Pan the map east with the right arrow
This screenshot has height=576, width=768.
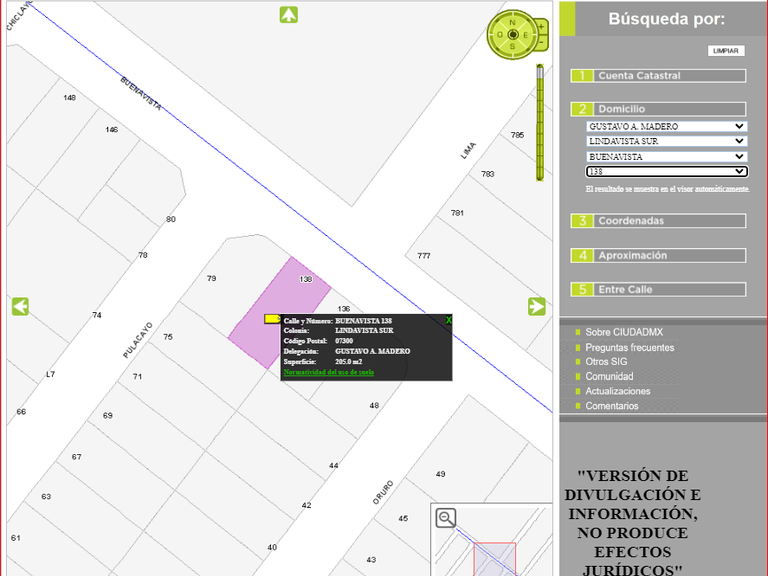(x=537, y=306)
